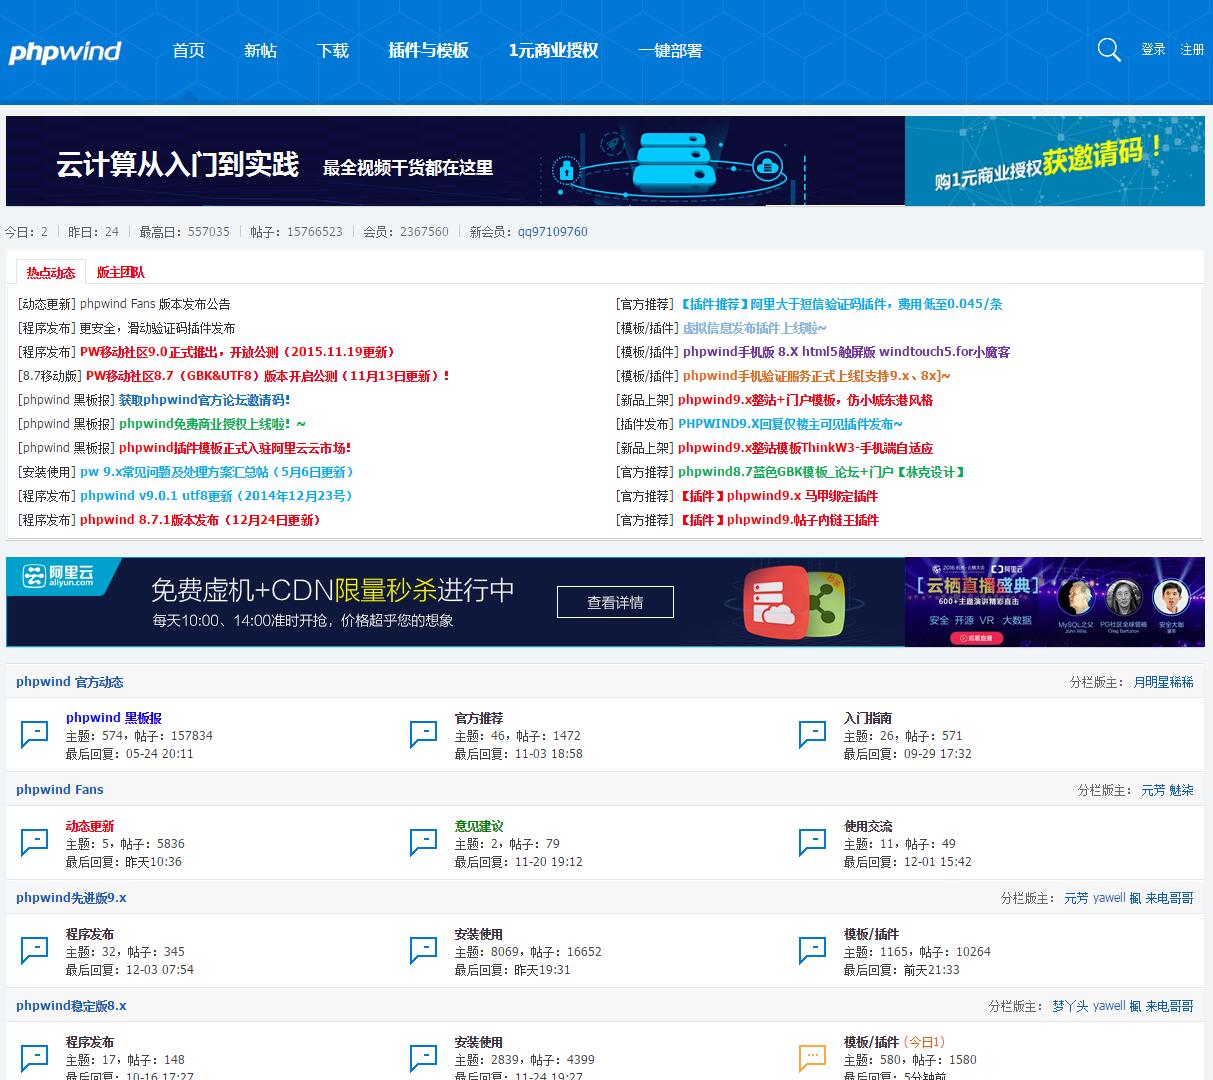Viewport: 1213px width, 1080px height.
Task: Open post phpwind免费商业授权上线啦
Action: (212, 424)
